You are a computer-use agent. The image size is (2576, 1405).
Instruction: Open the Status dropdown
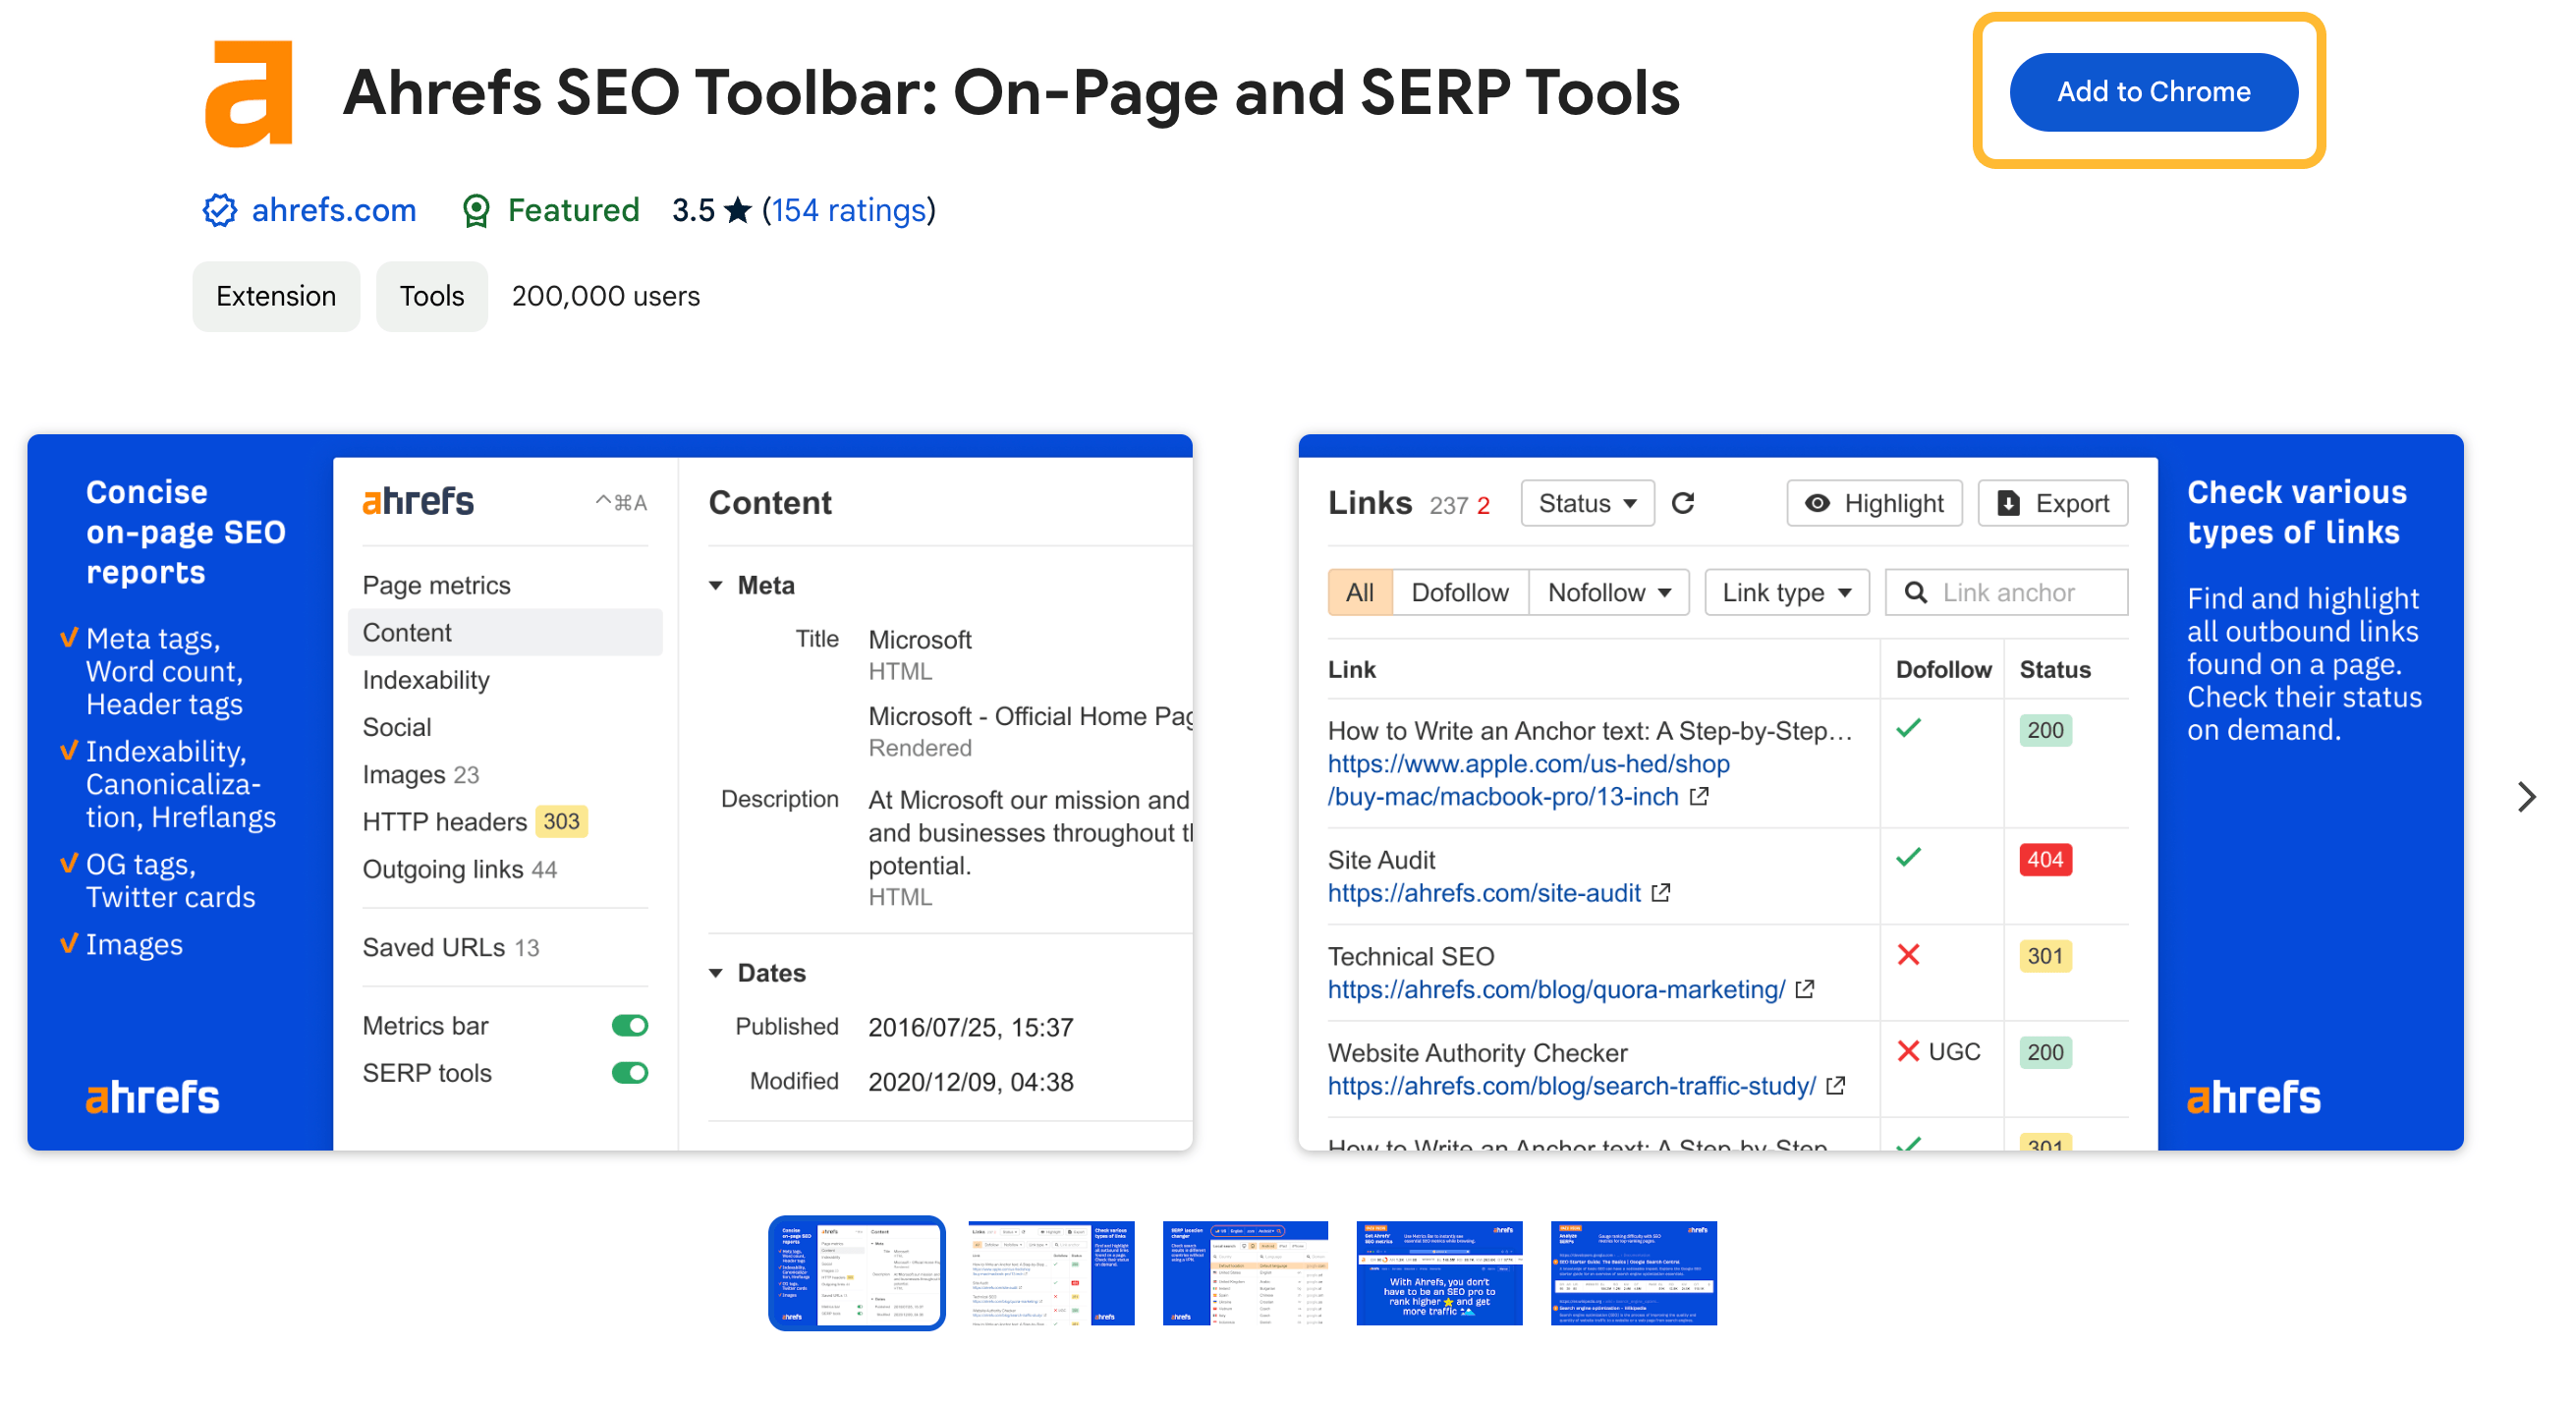tap(1587, 503)
